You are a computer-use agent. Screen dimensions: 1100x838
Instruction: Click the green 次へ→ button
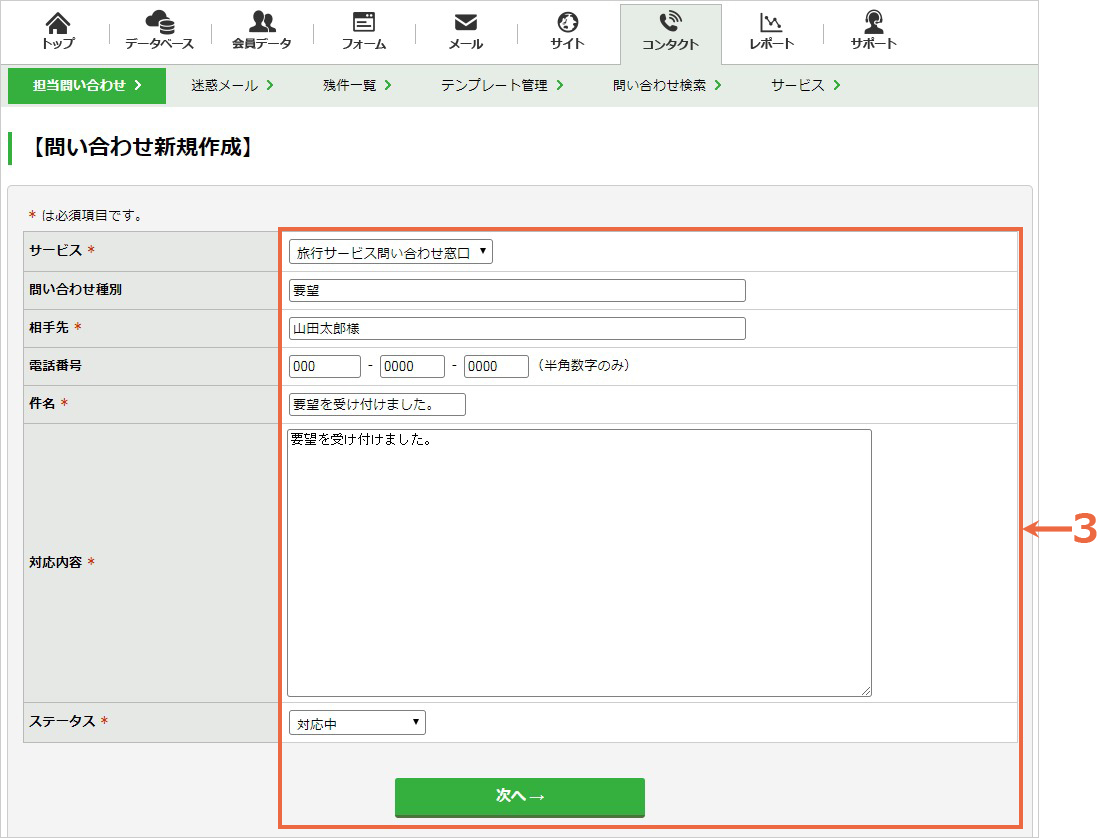(520, 797)
